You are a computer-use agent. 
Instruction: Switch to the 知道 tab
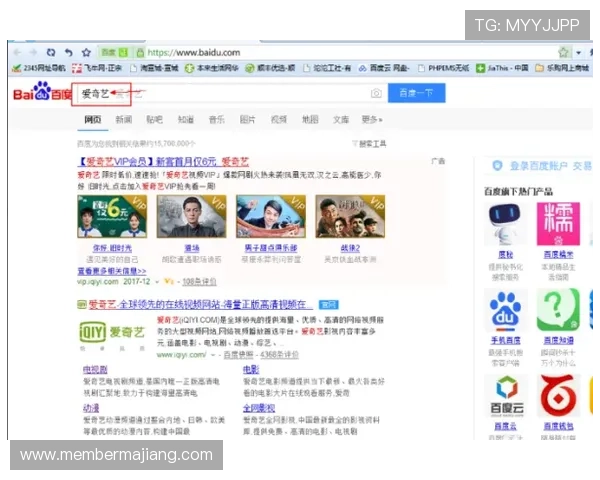point(186,120)
